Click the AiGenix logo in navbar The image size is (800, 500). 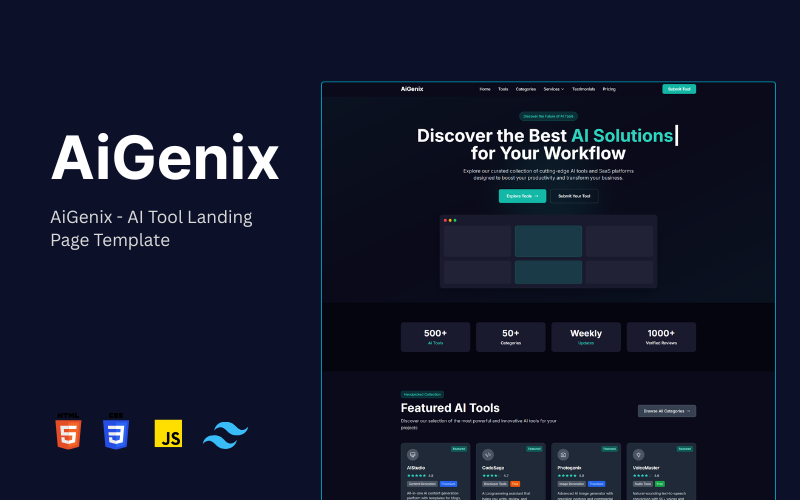point(412,89)
